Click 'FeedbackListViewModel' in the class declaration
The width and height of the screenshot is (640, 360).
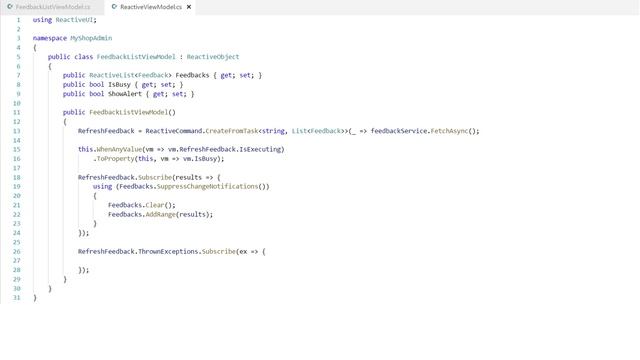[136, 57]
